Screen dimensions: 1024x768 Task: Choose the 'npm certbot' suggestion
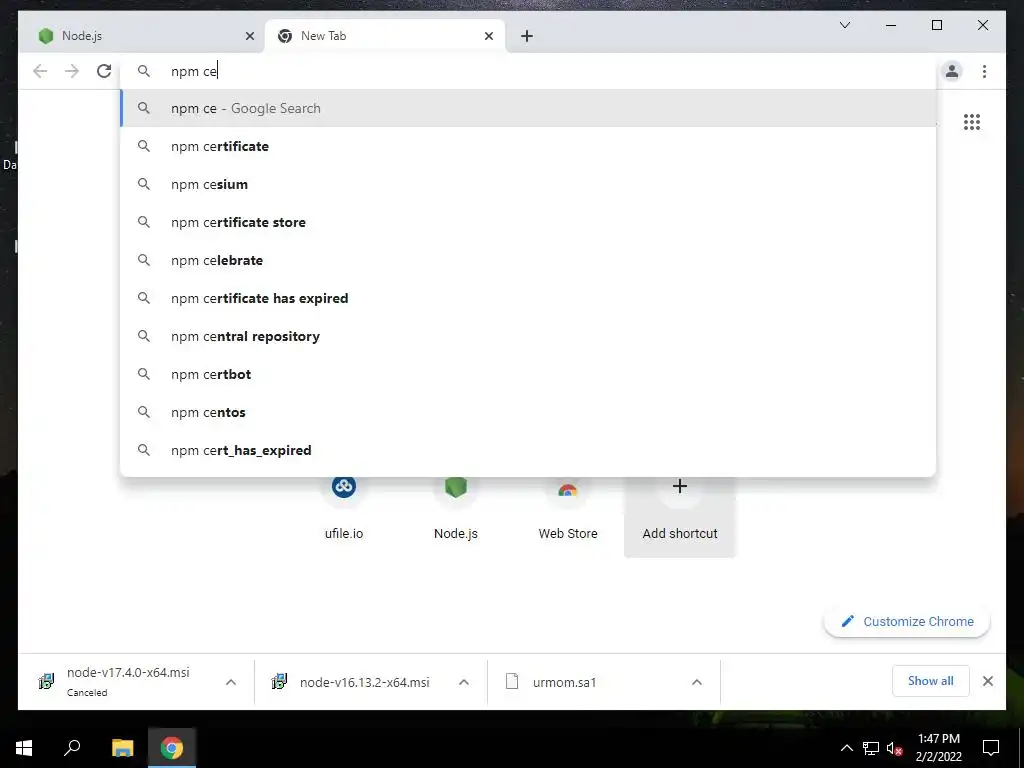(528, 374)
